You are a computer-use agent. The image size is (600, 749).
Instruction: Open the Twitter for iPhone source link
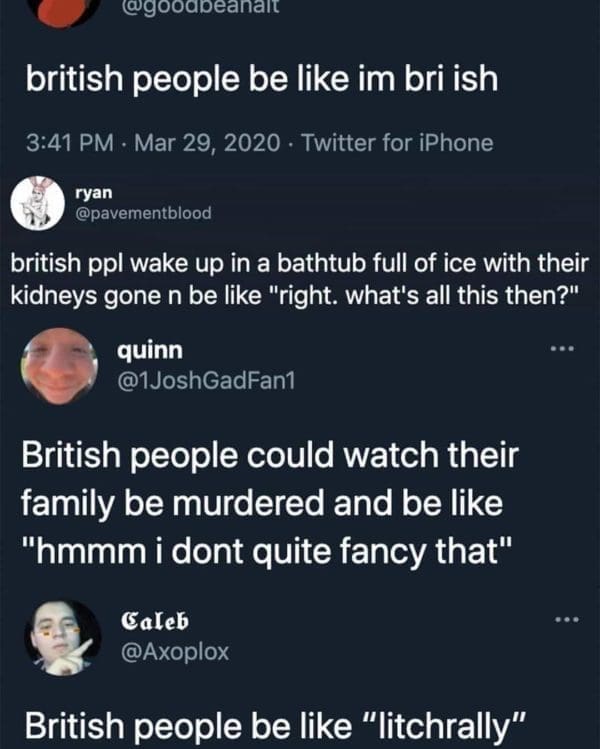(x=397, y=143)
